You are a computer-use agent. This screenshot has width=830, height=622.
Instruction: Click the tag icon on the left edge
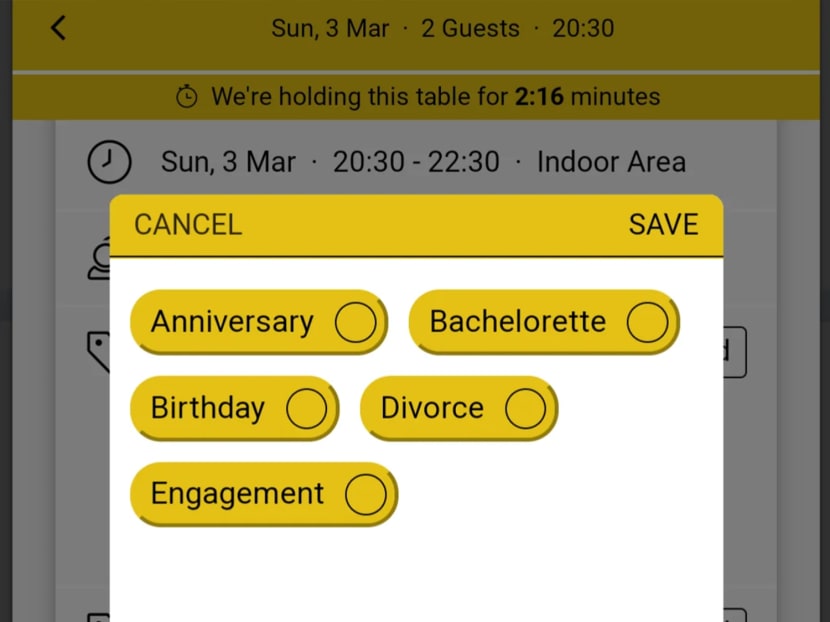click(x=99, y=350)
